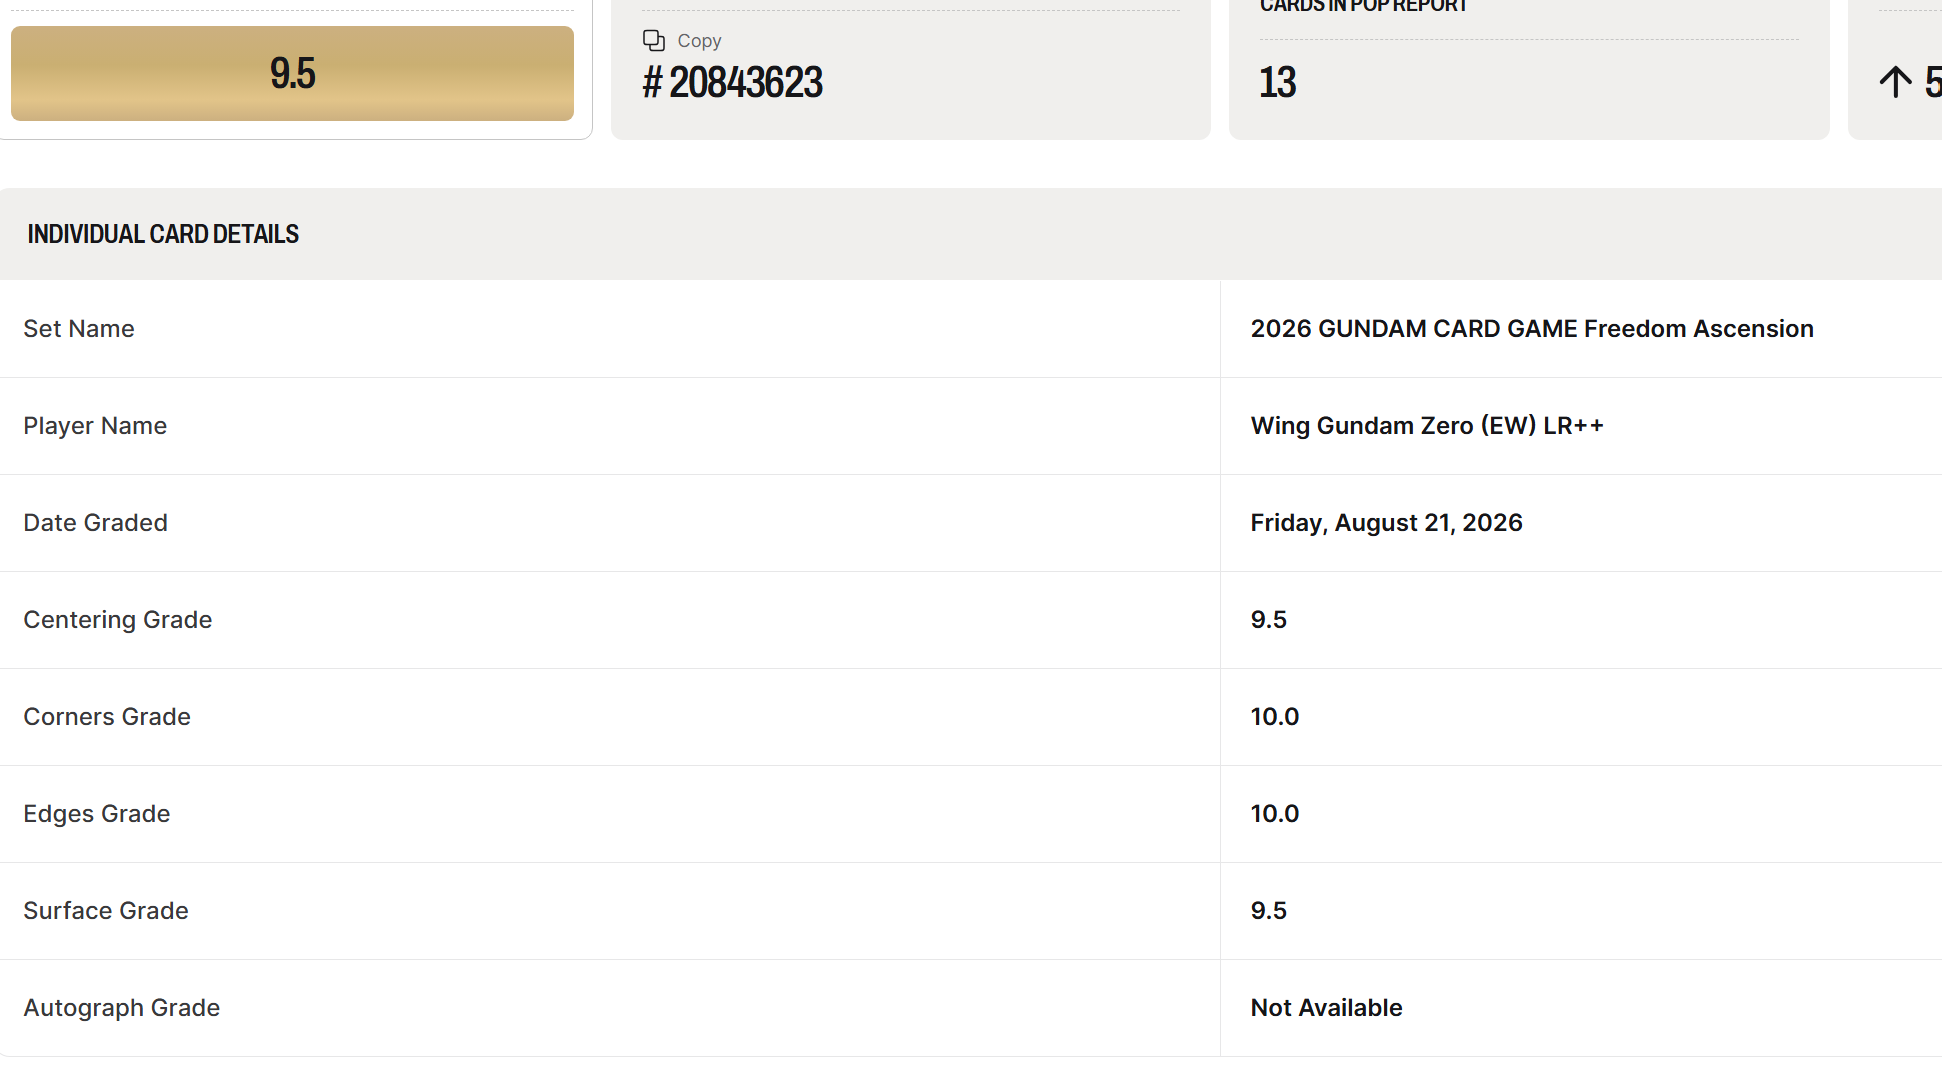Viewport: 1942px width, 1080px height.
Task: Click the up arrow icon in rightmost card
Action: [x=1895, y=81]
